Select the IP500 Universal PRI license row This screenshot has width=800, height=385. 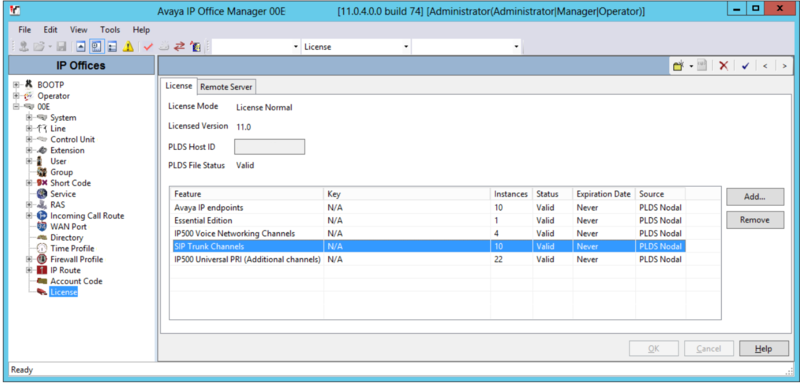[428, 260]
